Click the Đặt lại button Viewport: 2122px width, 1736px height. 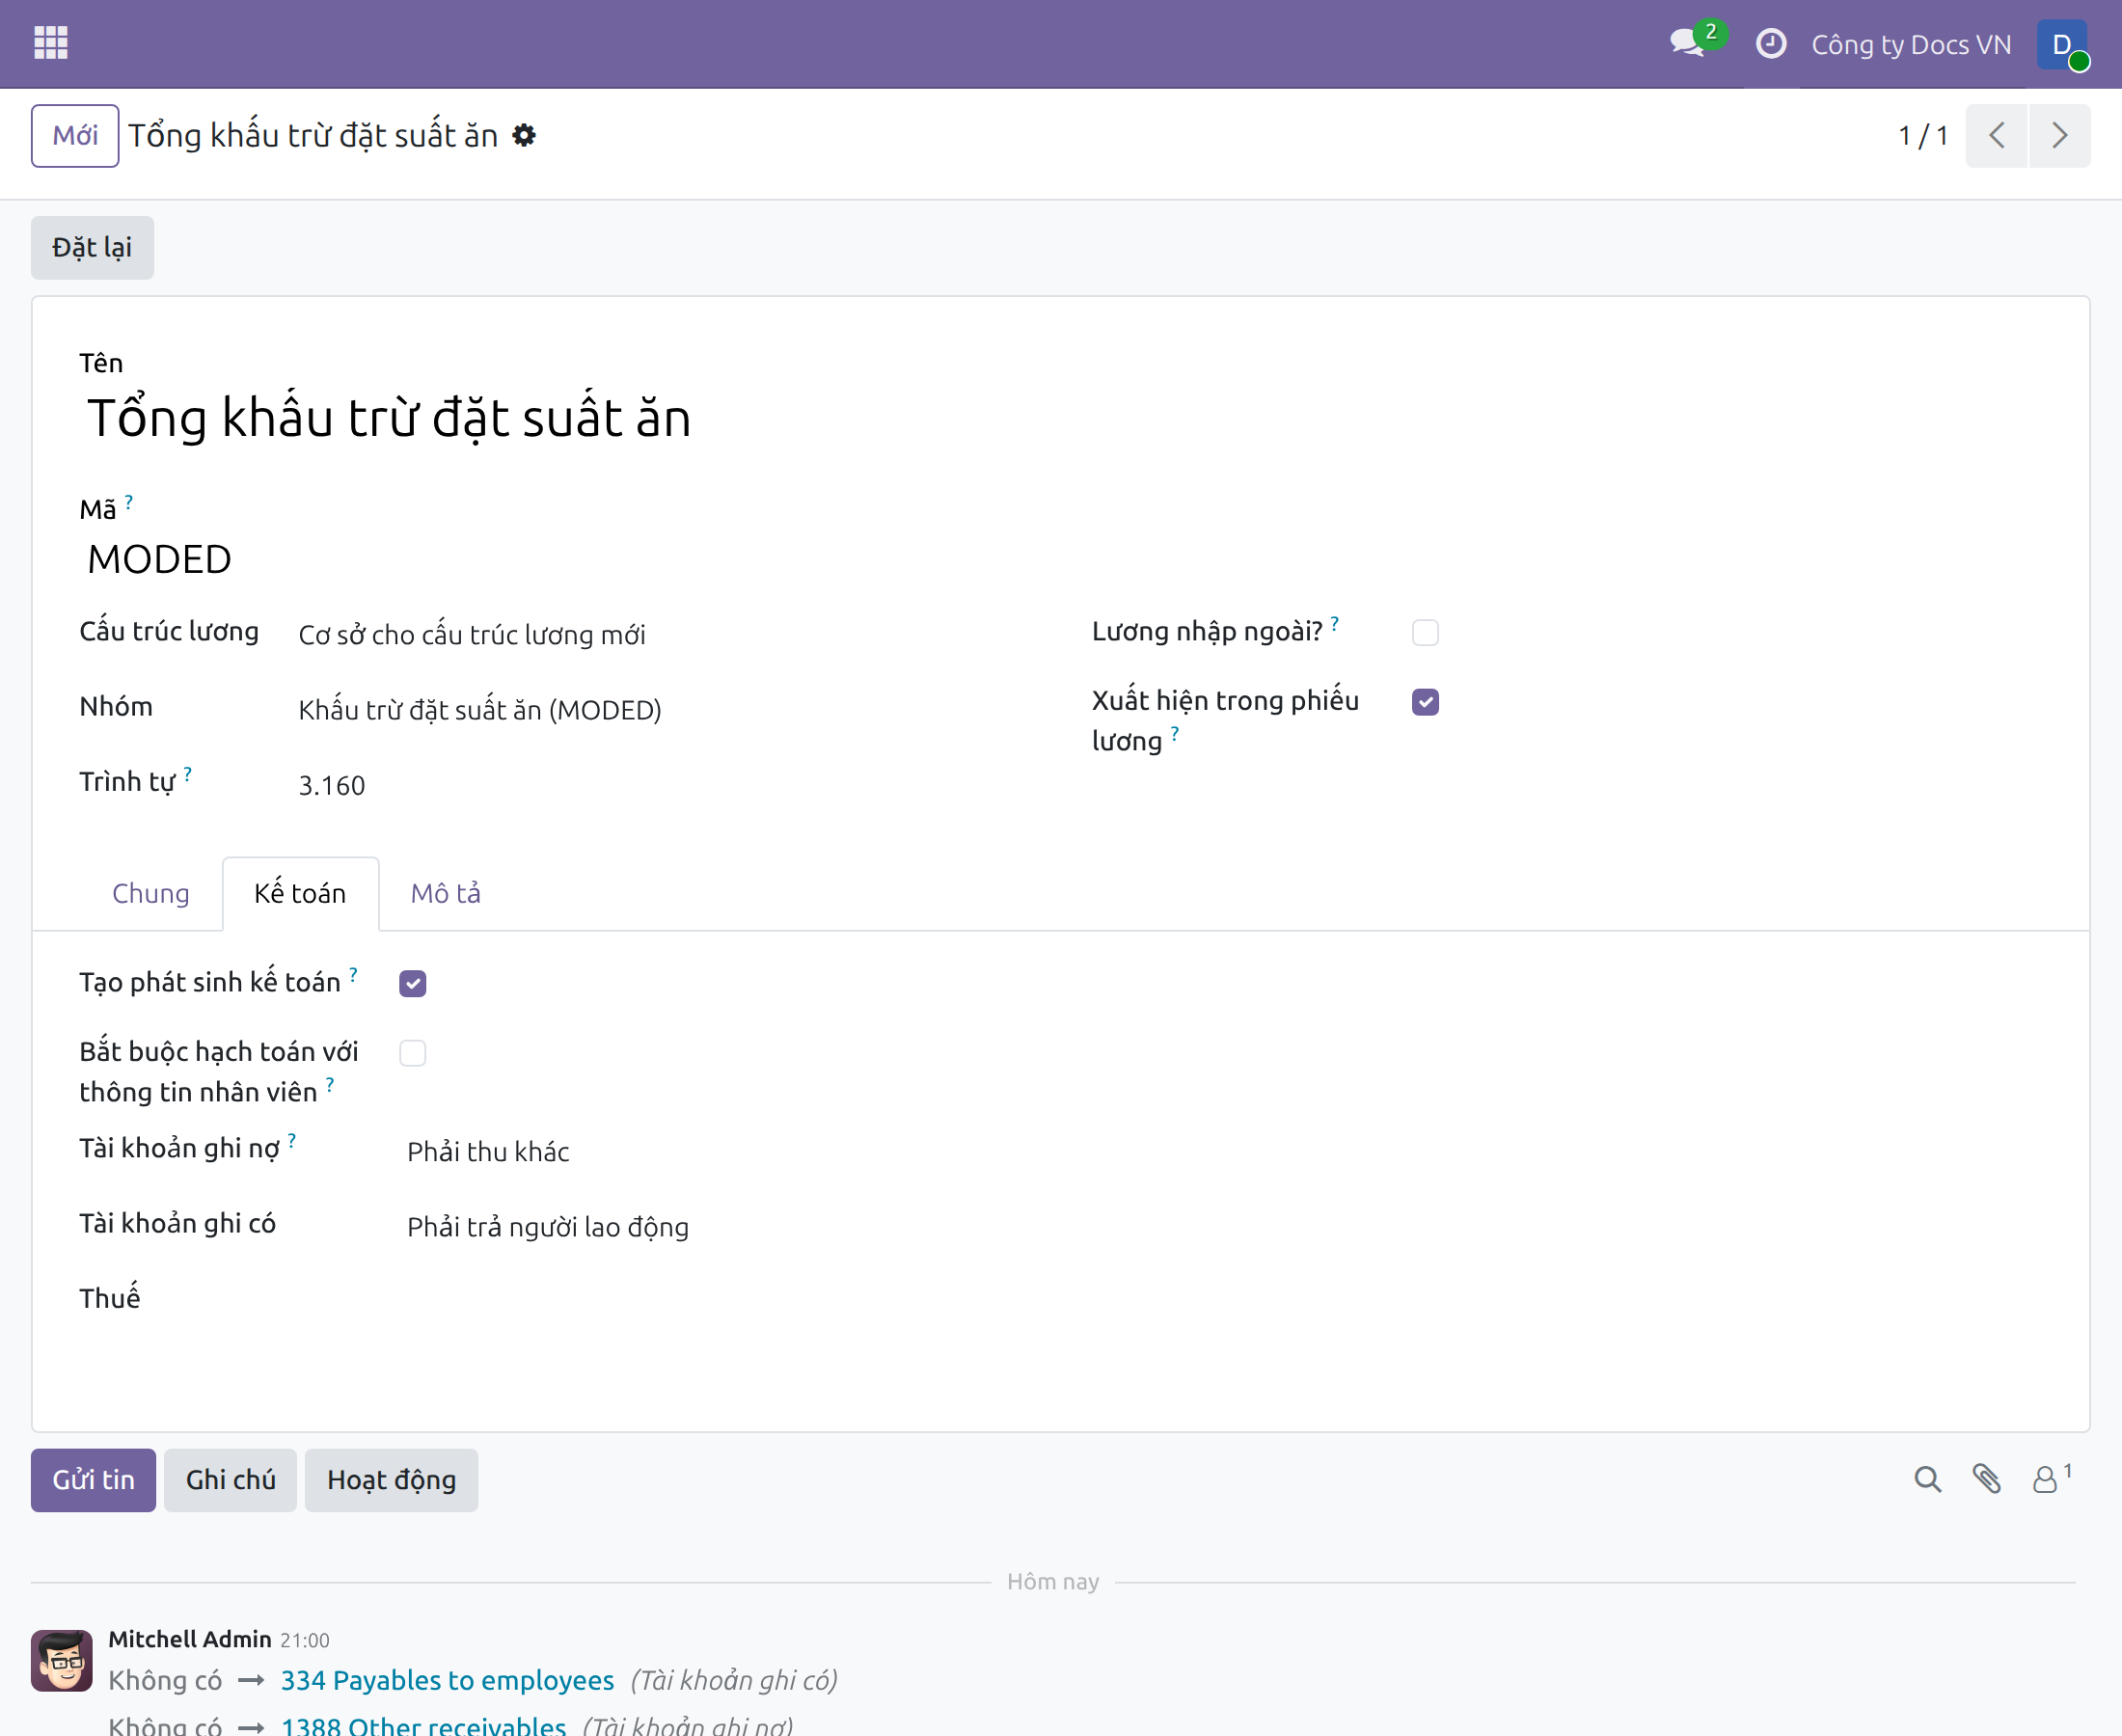[x=92, y=248]
